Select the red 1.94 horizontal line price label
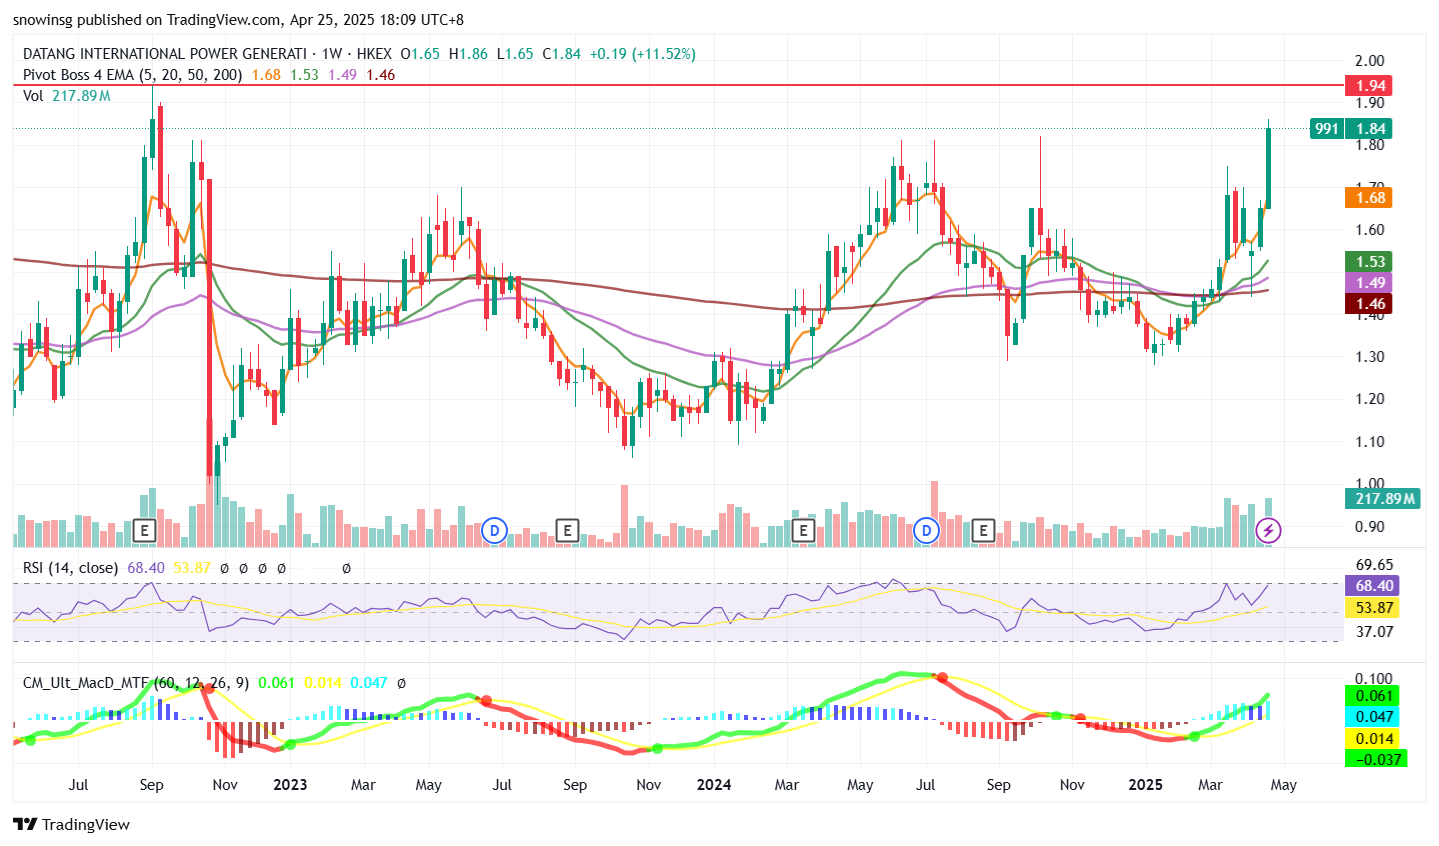Viewport: 1439px width, 846px height. pyautogui.click(x=1368, y=86)
